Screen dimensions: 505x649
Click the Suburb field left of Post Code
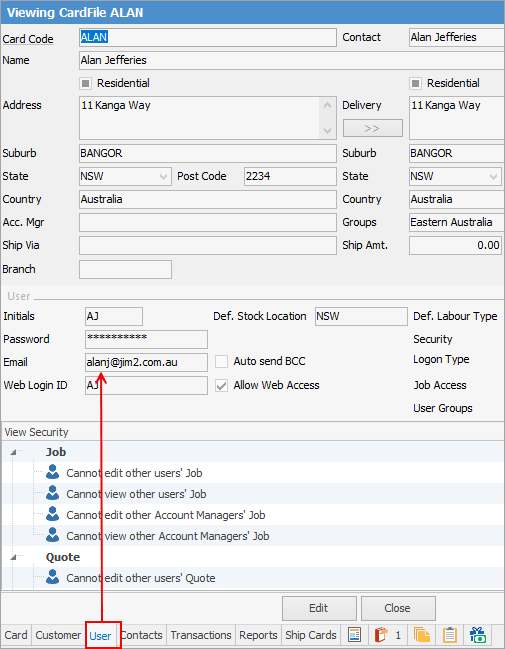[x=208, y=154]
